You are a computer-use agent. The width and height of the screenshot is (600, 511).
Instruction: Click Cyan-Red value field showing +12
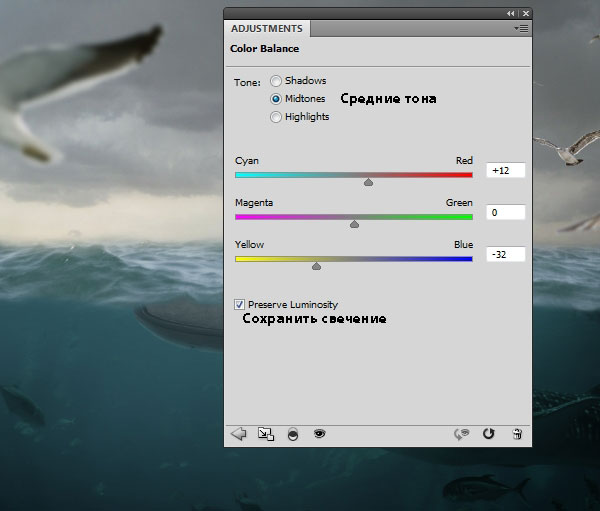505,170
